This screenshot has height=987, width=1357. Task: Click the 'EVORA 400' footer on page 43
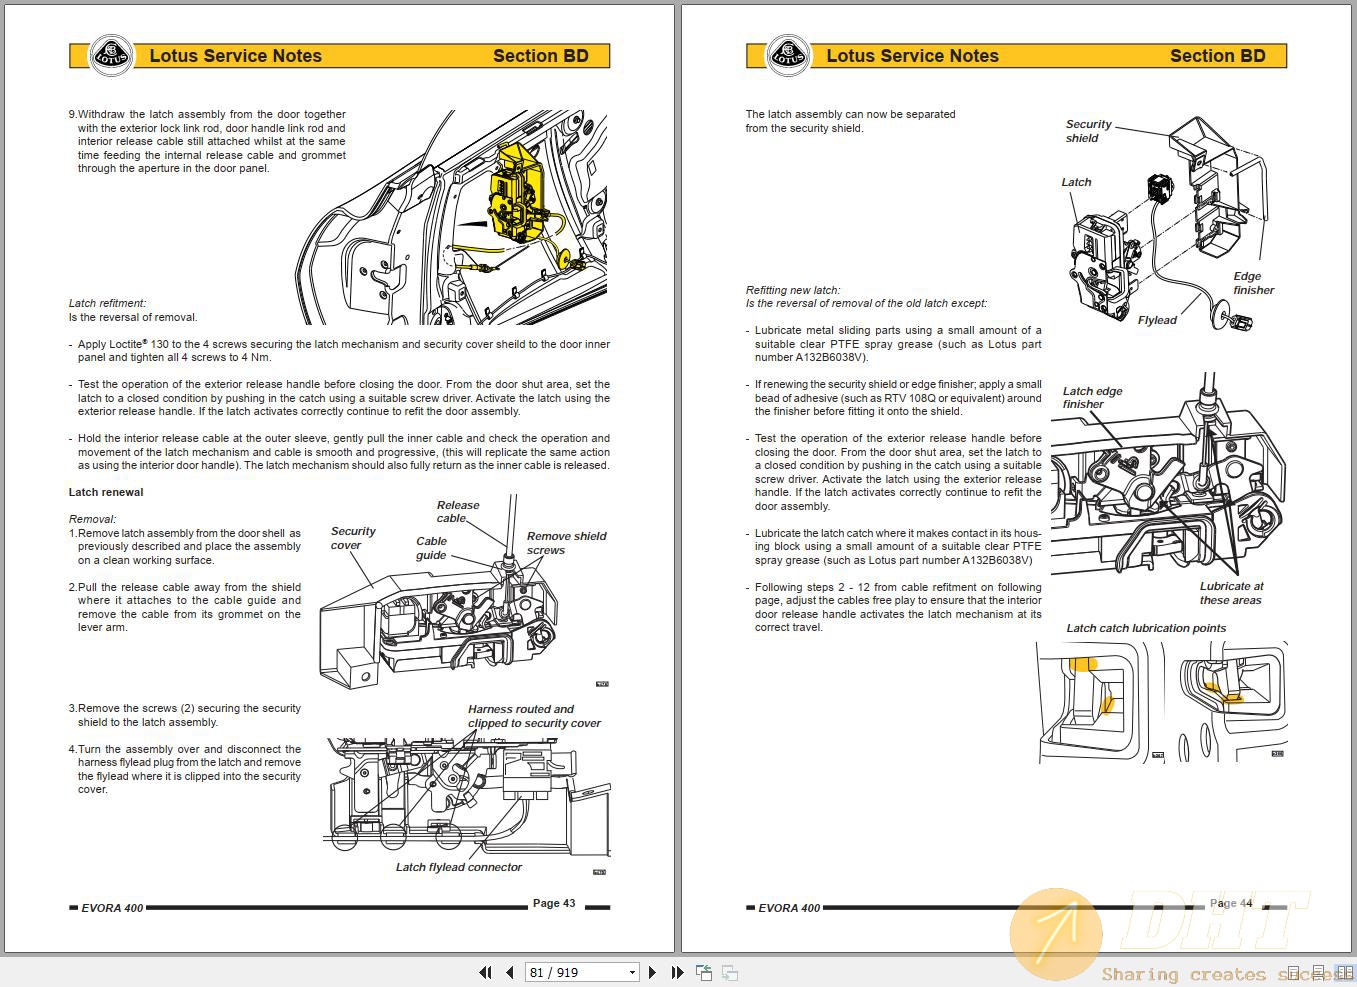coord(112,908)
